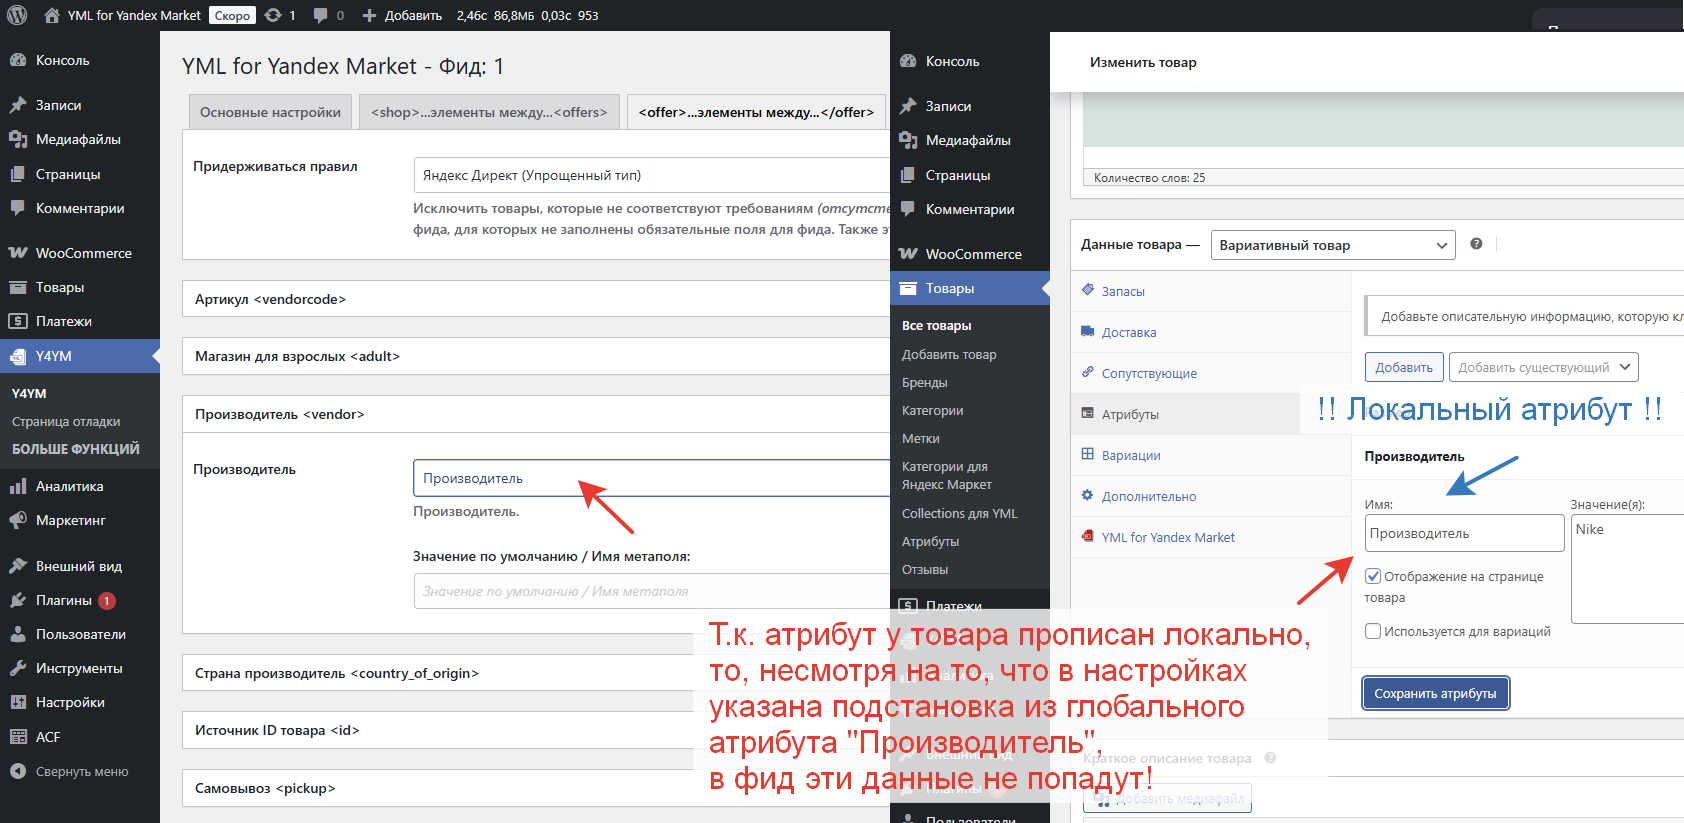1684x823 pixels.
Task: Open the Вариации product data tab
Action: click(1130, 455)
